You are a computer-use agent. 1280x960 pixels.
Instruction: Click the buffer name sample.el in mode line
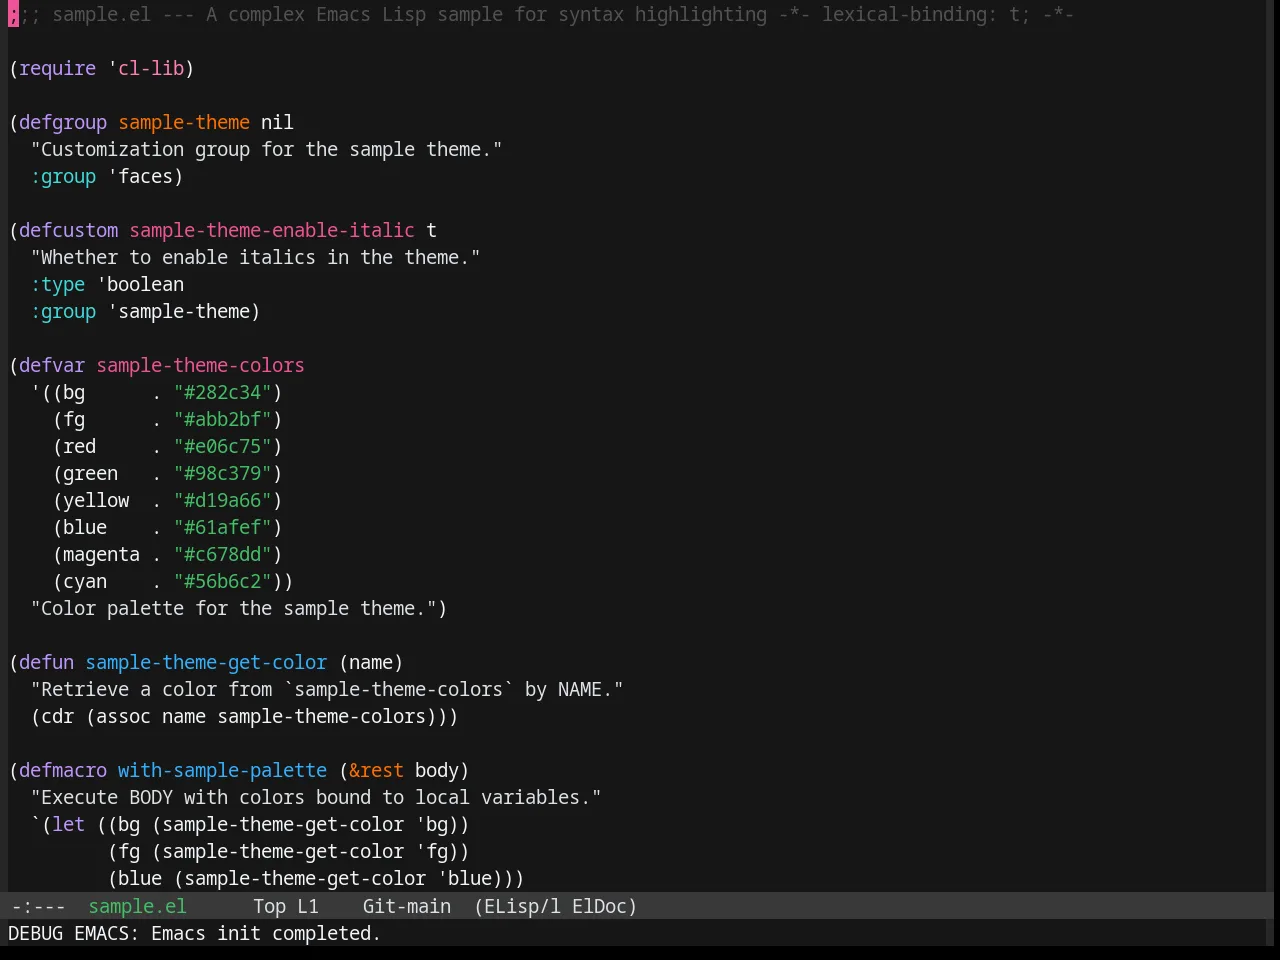click(x=137, y=906)
